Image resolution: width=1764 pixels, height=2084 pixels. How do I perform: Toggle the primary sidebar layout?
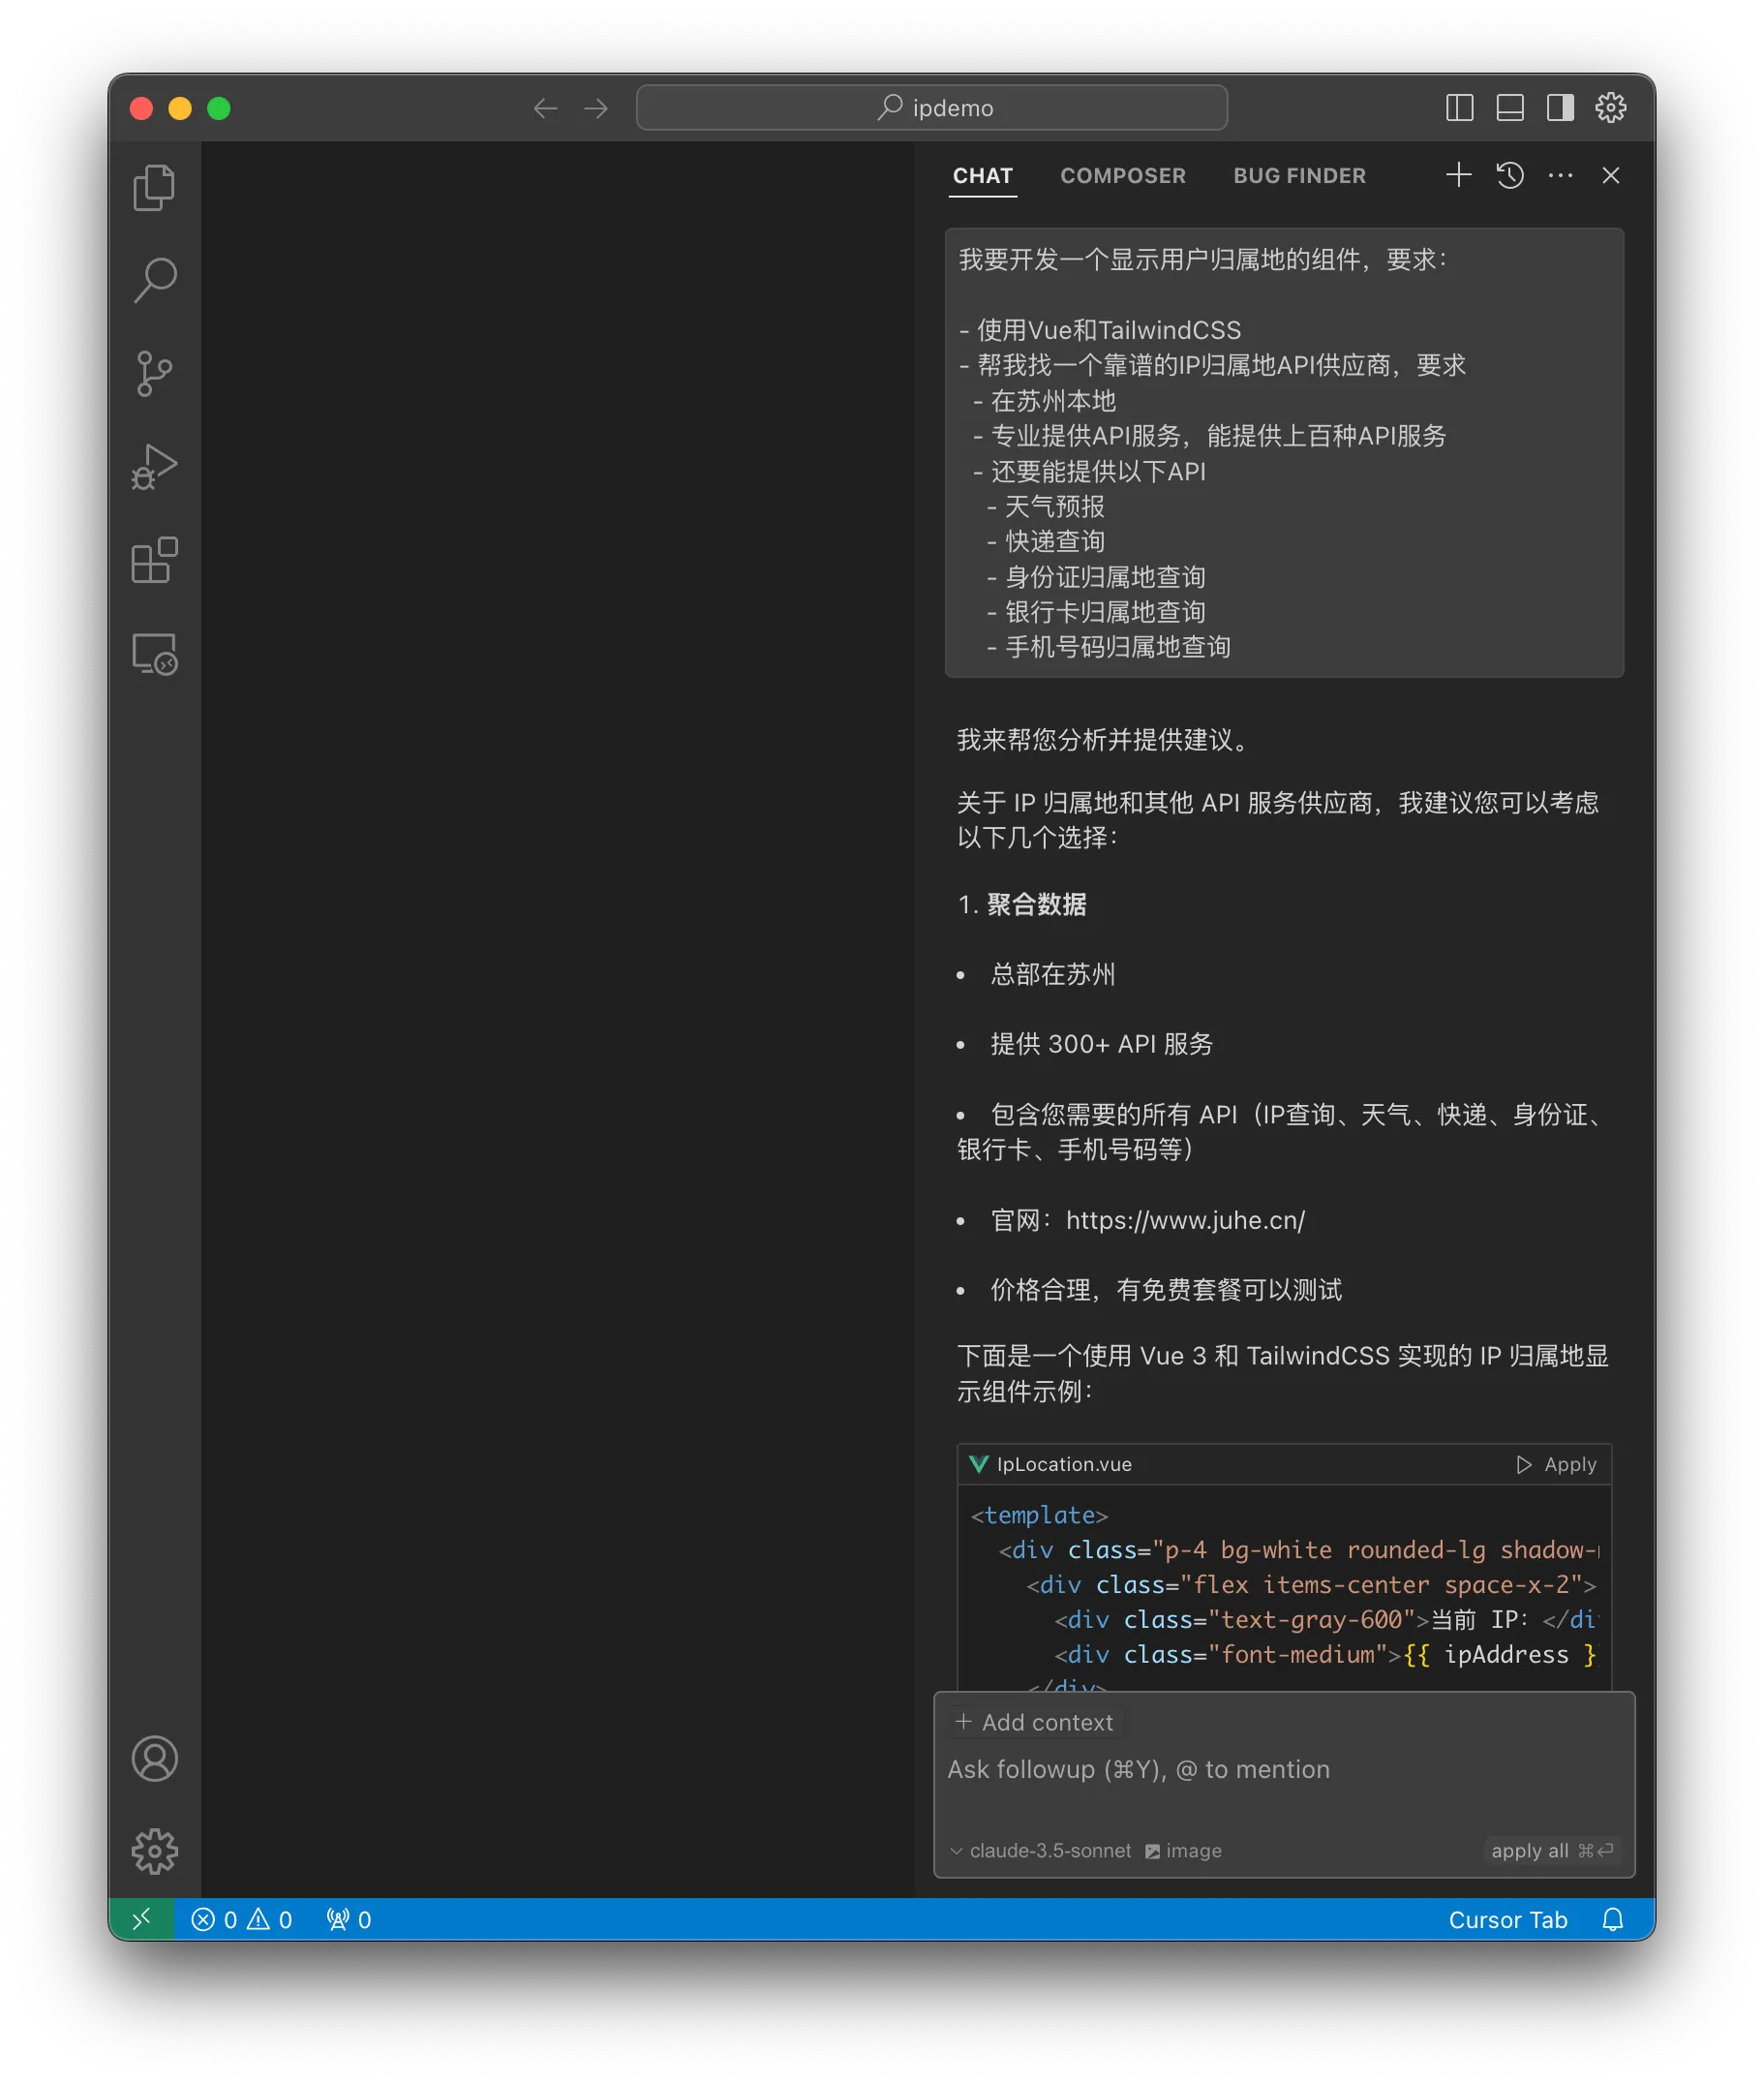1460,108
